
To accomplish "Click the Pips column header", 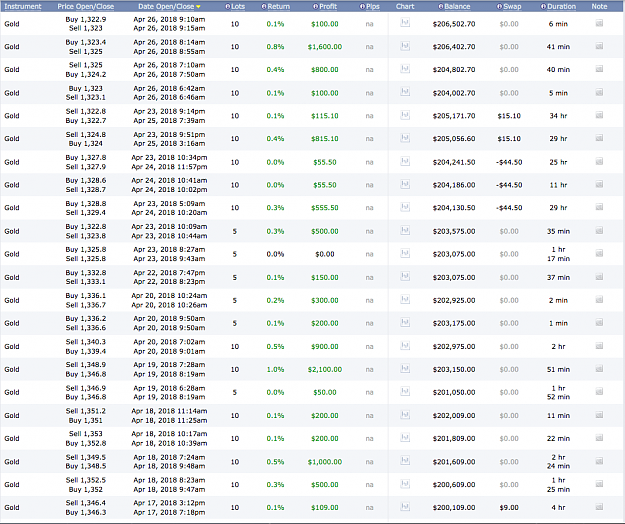I will 373,6.
